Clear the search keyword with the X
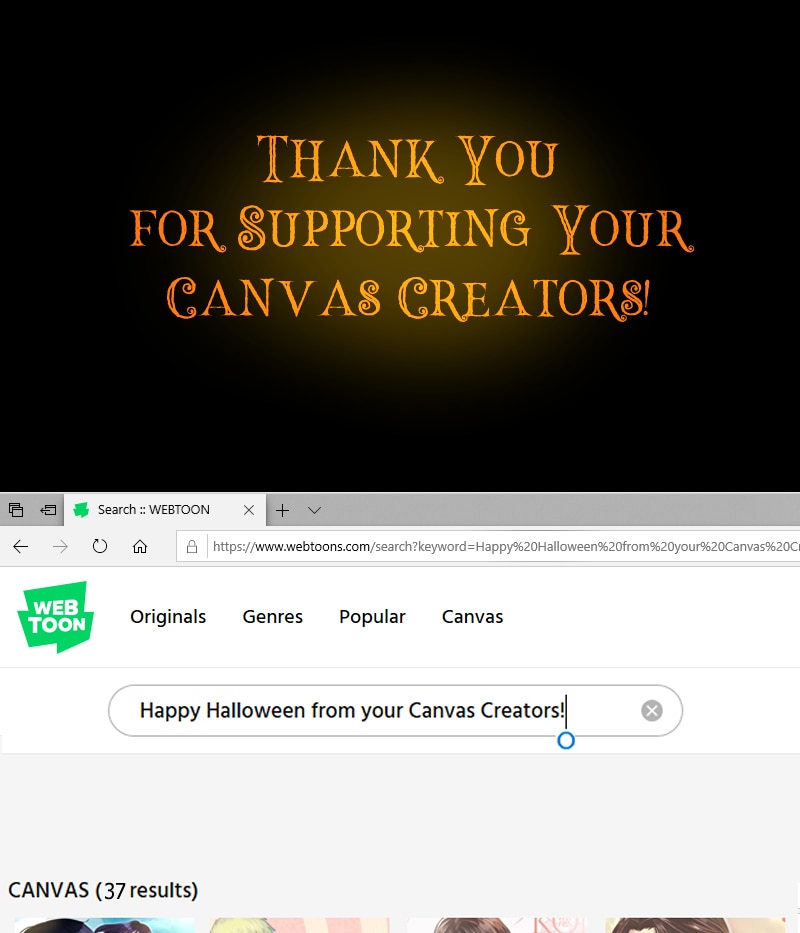 tap(652, 711)
